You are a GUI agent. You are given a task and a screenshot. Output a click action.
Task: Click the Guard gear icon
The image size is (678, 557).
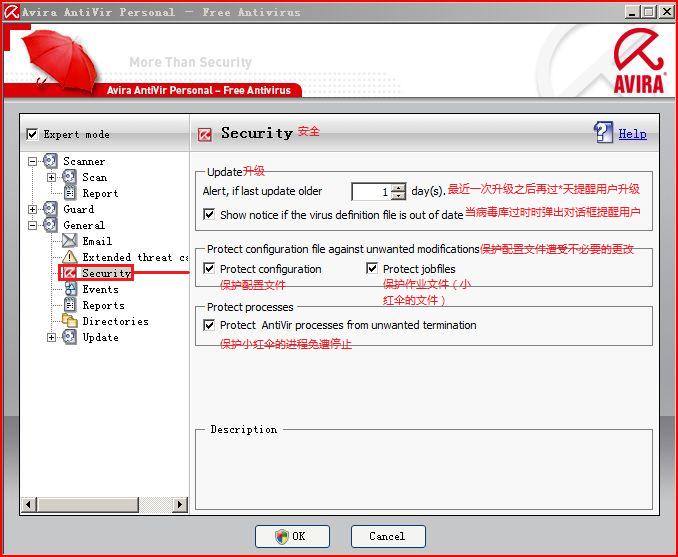coord(50,209)
